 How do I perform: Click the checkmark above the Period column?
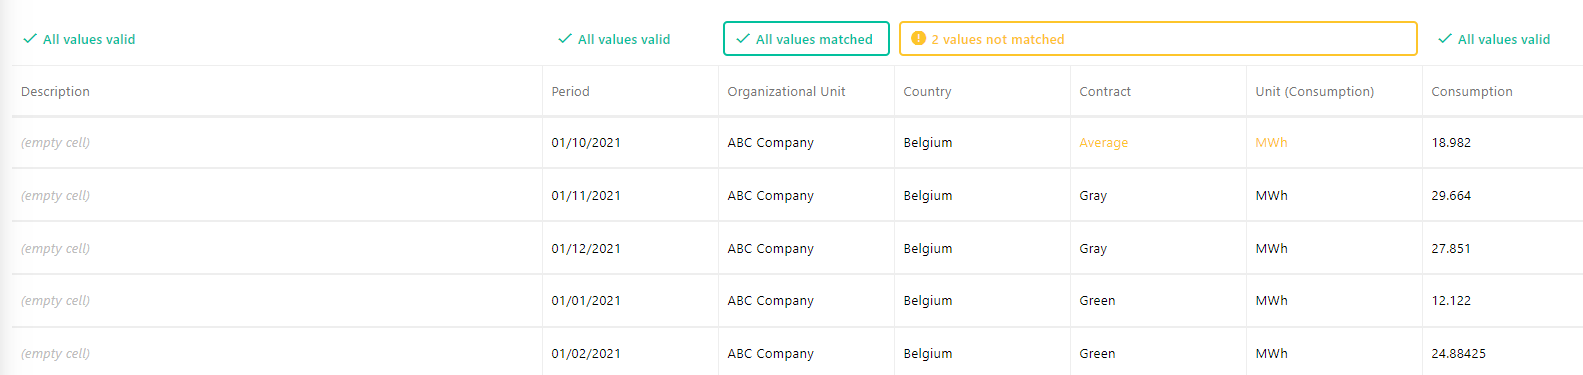click(565, 39)
